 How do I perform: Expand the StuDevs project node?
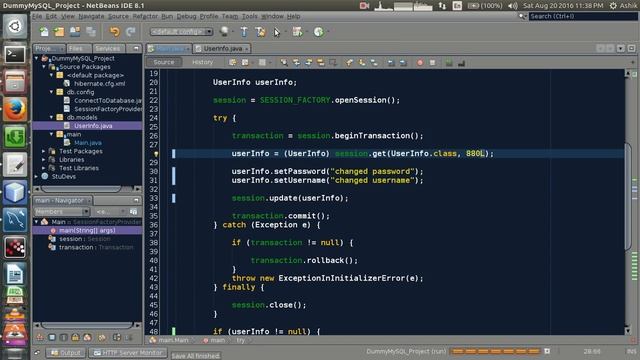[37, 177]
